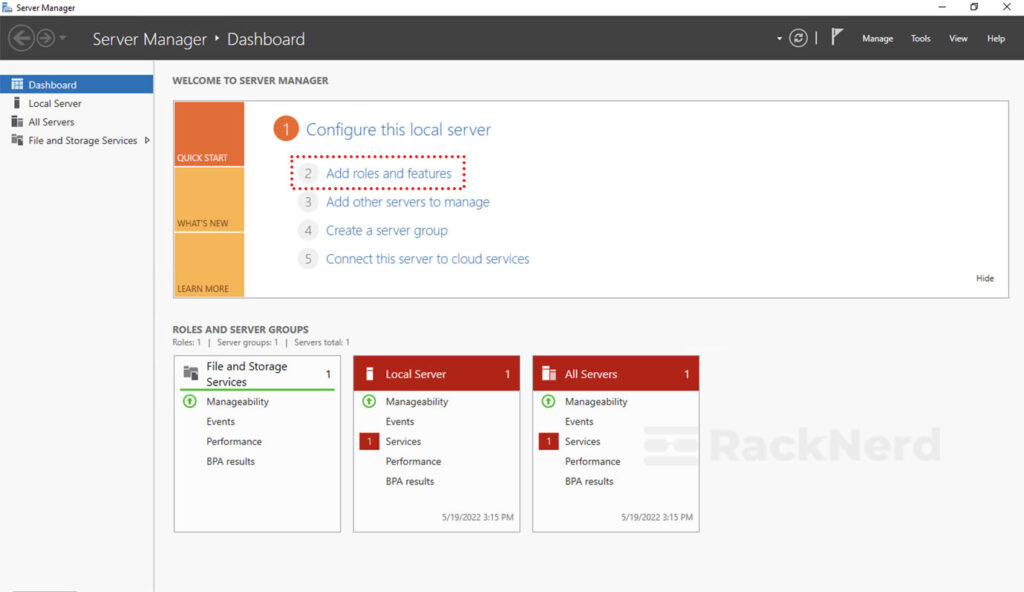Click the All Servers icon in the sidebar
The image size is (1024, 592).
16,121
